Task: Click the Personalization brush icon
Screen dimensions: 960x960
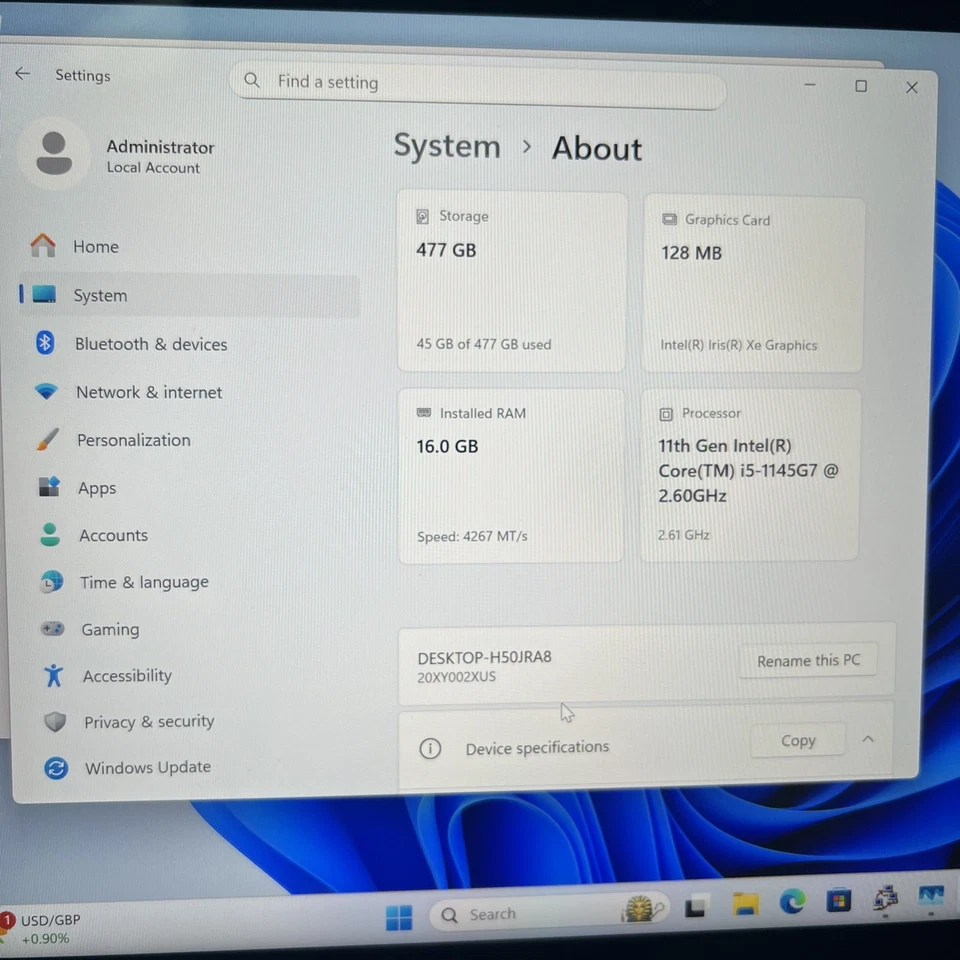Action: tap(46, 439)
